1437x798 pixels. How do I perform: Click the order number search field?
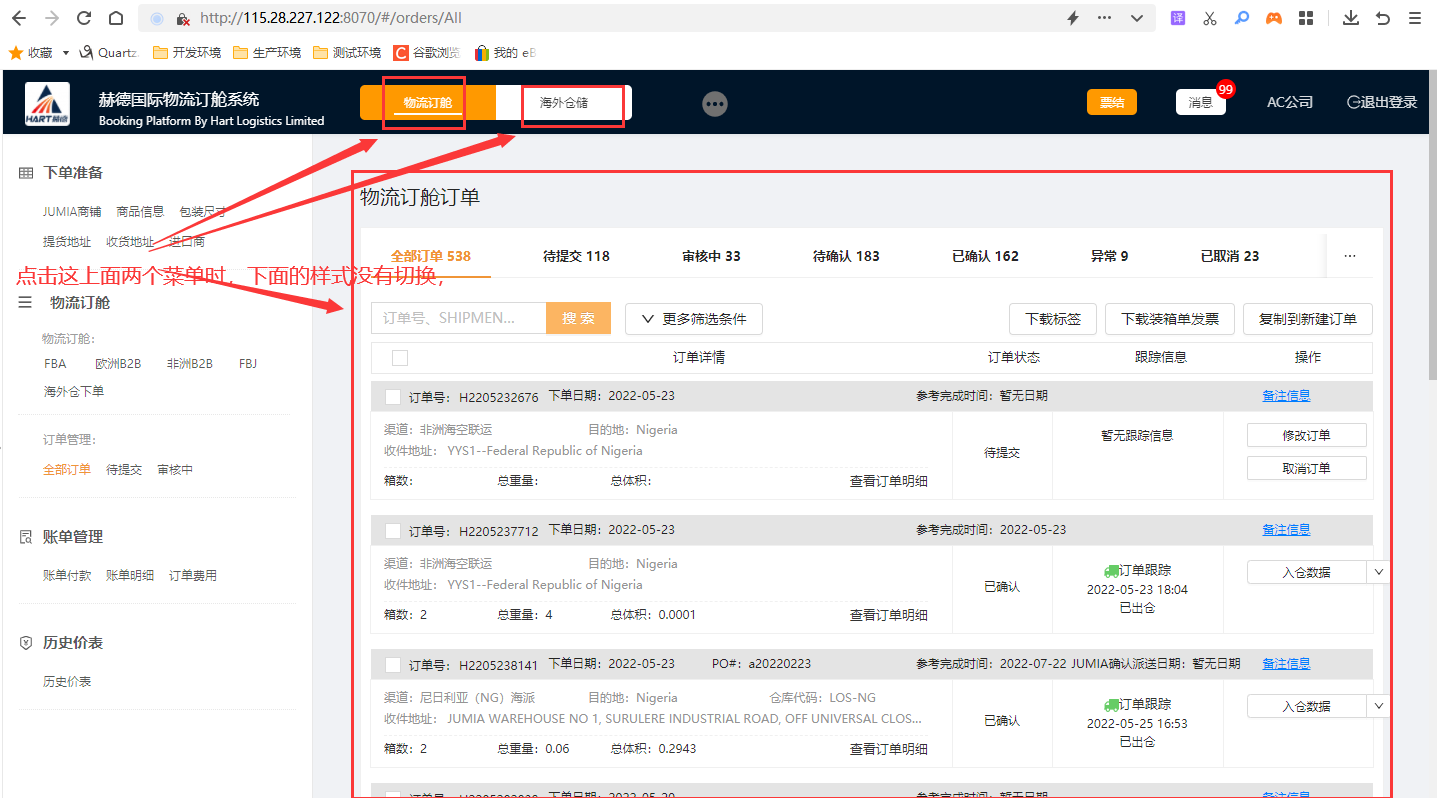click(x=458, y=319)
